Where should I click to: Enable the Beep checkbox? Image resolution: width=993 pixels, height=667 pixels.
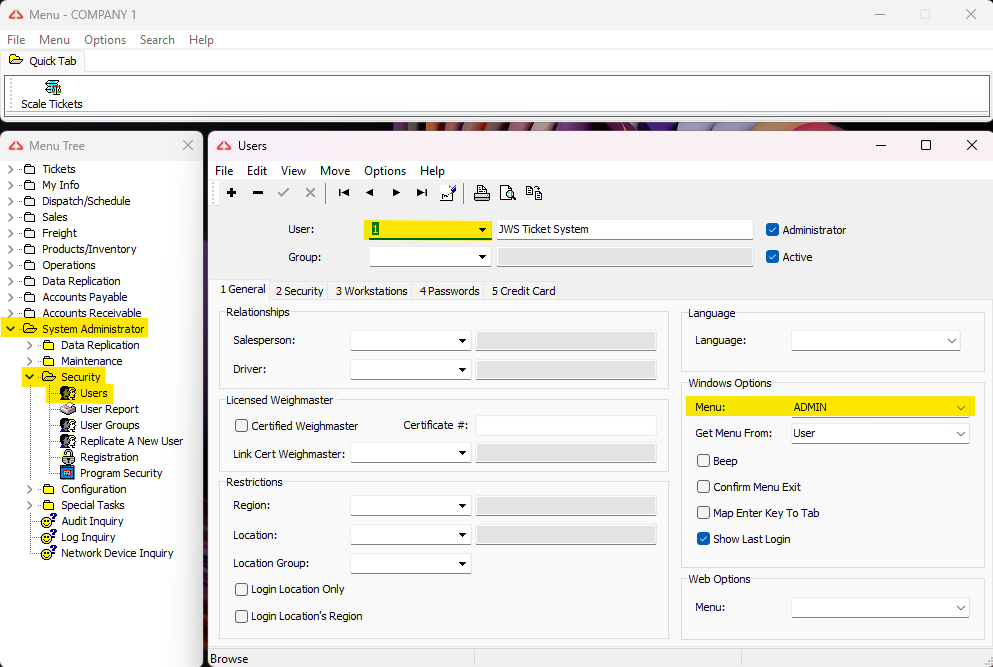tap(703, 461)
